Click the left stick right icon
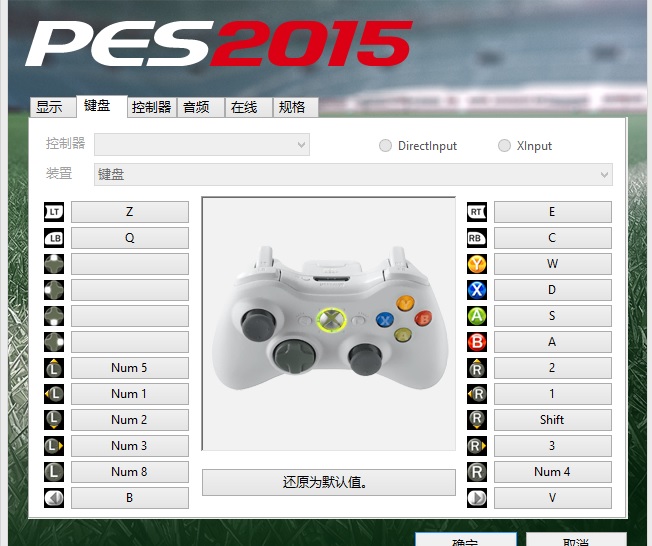The image size is (652, 546). (54, 446)
